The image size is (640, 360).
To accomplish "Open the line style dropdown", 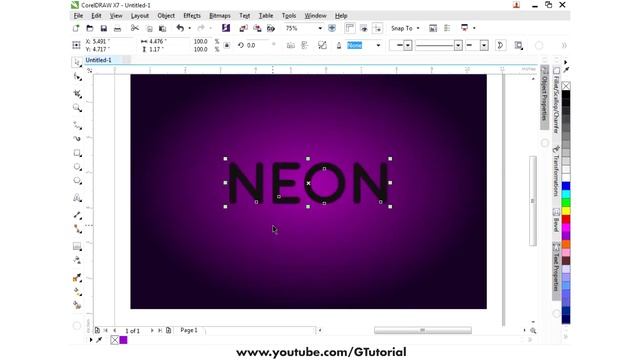I will [x=458, y=45].
